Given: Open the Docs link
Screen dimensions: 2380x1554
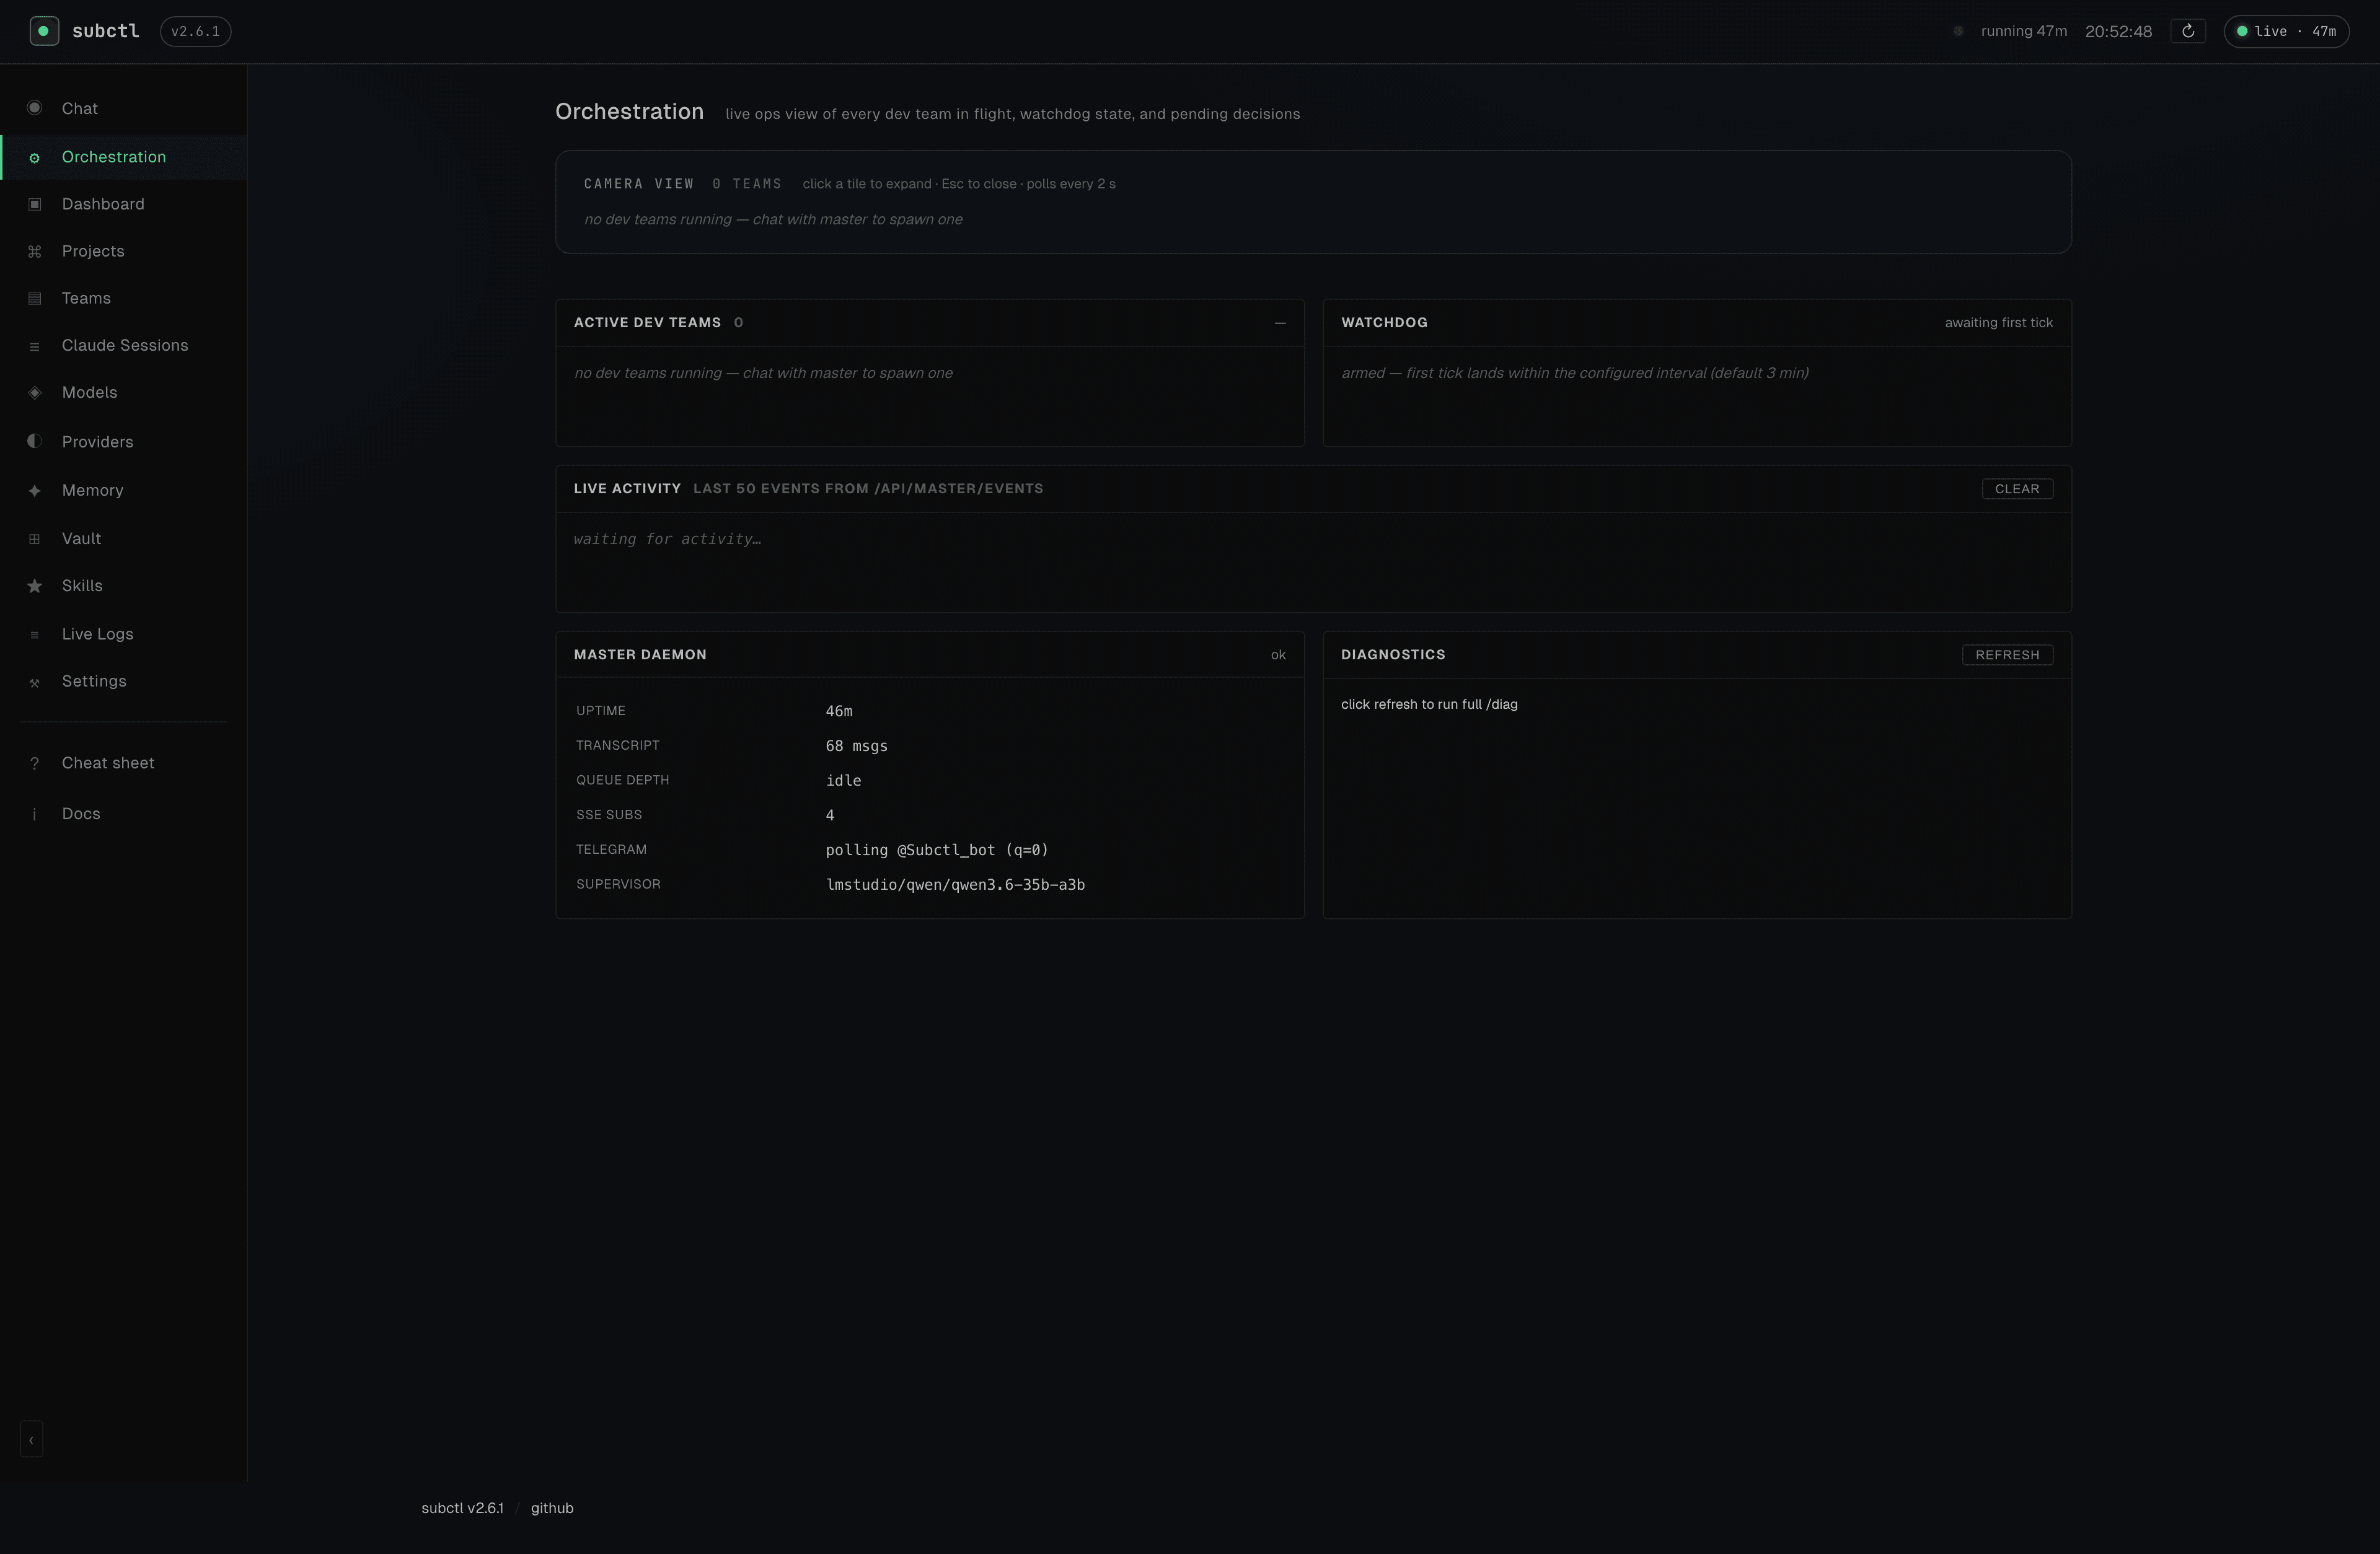Looking at the screenshot, I should tap(123, 813).
